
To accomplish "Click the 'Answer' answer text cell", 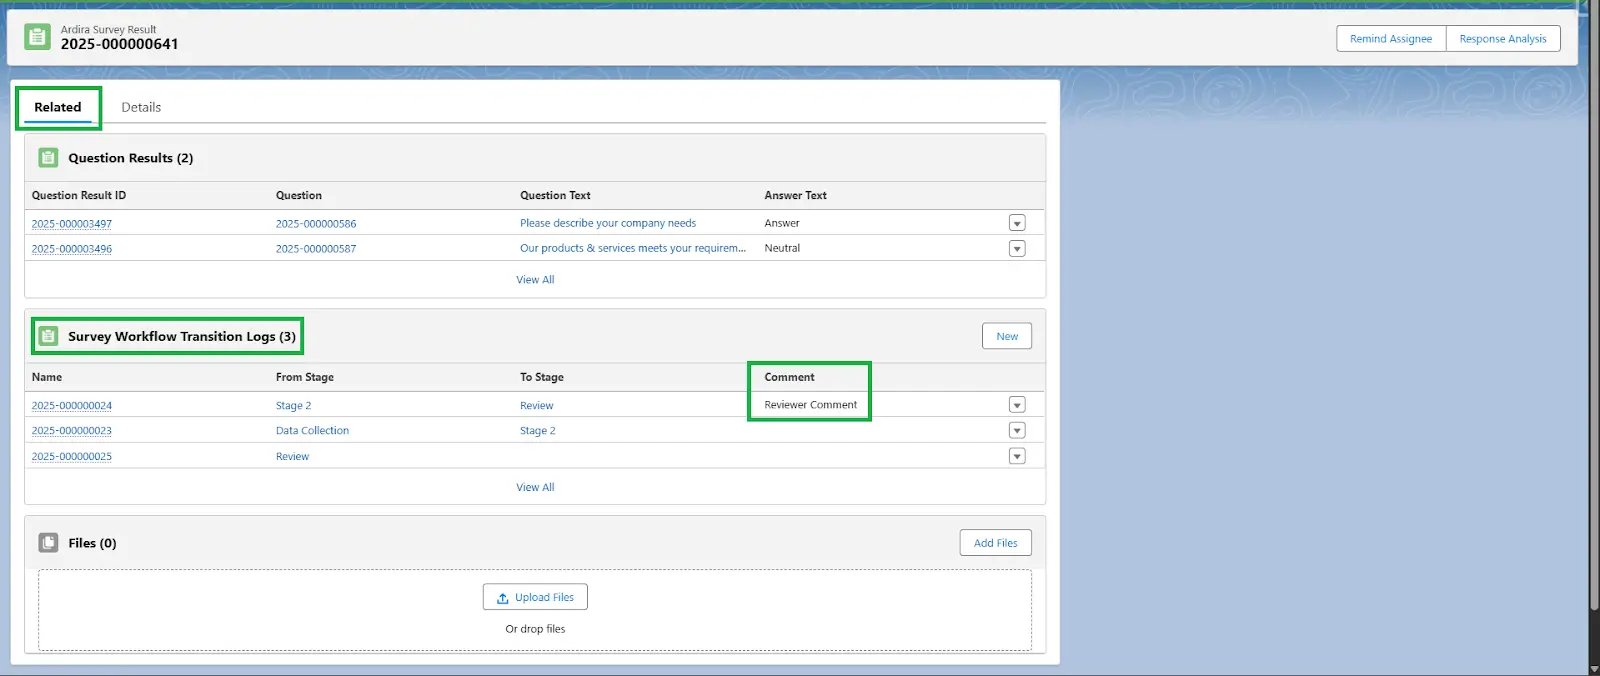I will tap(782, 223).
